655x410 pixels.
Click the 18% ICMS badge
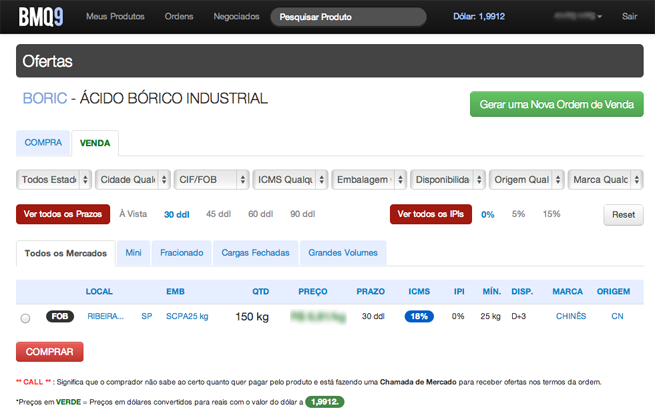point(419,316)
